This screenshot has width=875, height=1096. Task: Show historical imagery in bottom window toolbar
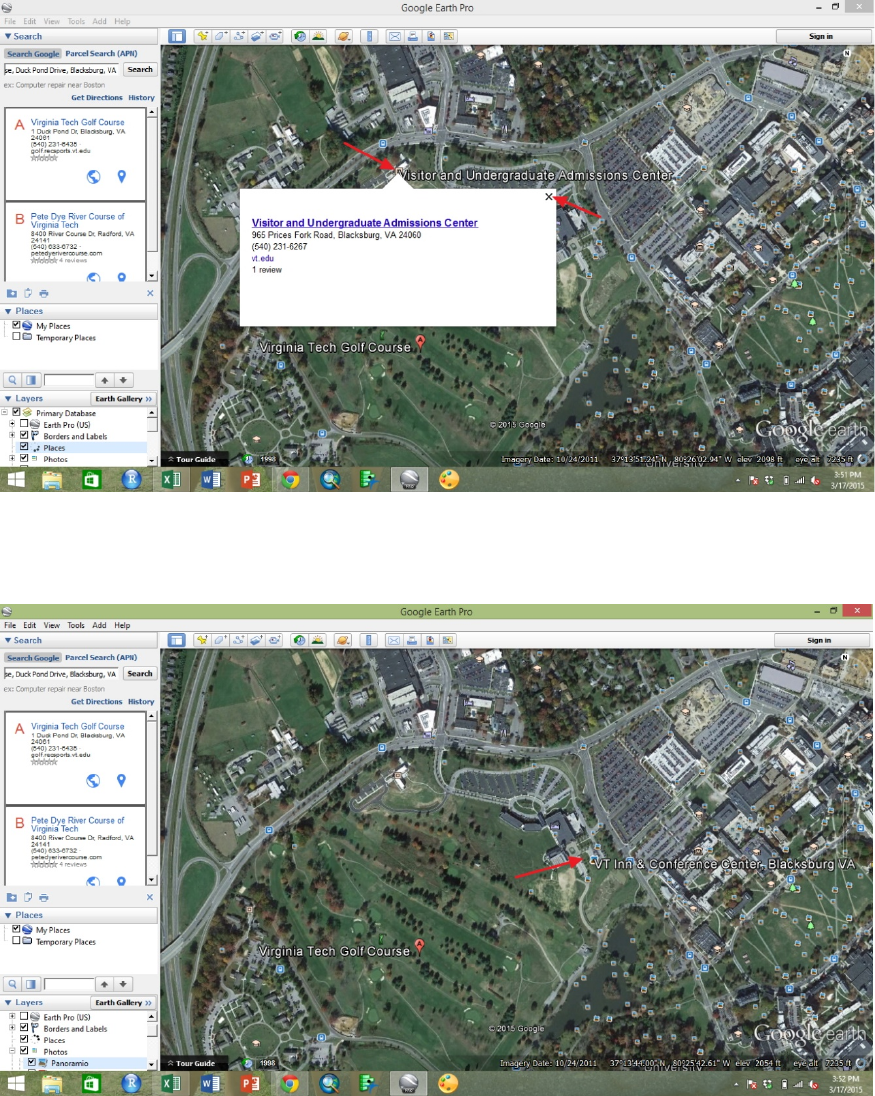click(x=299, y=640)
